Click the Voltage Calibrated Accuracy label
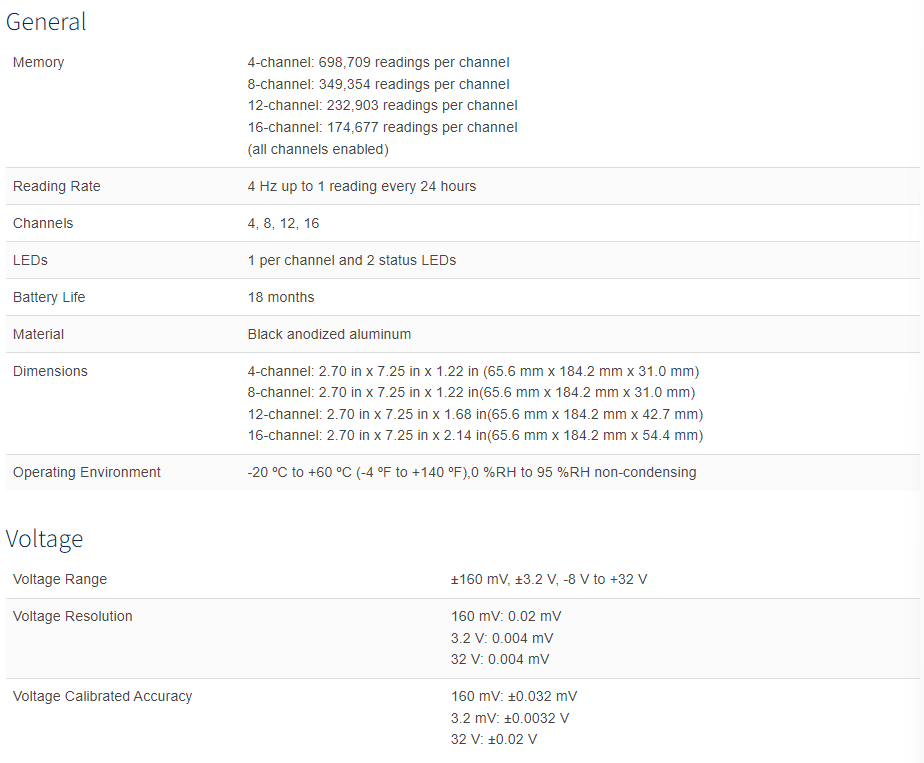This screenshot has width=924, height=763. [x=103, y=696]
